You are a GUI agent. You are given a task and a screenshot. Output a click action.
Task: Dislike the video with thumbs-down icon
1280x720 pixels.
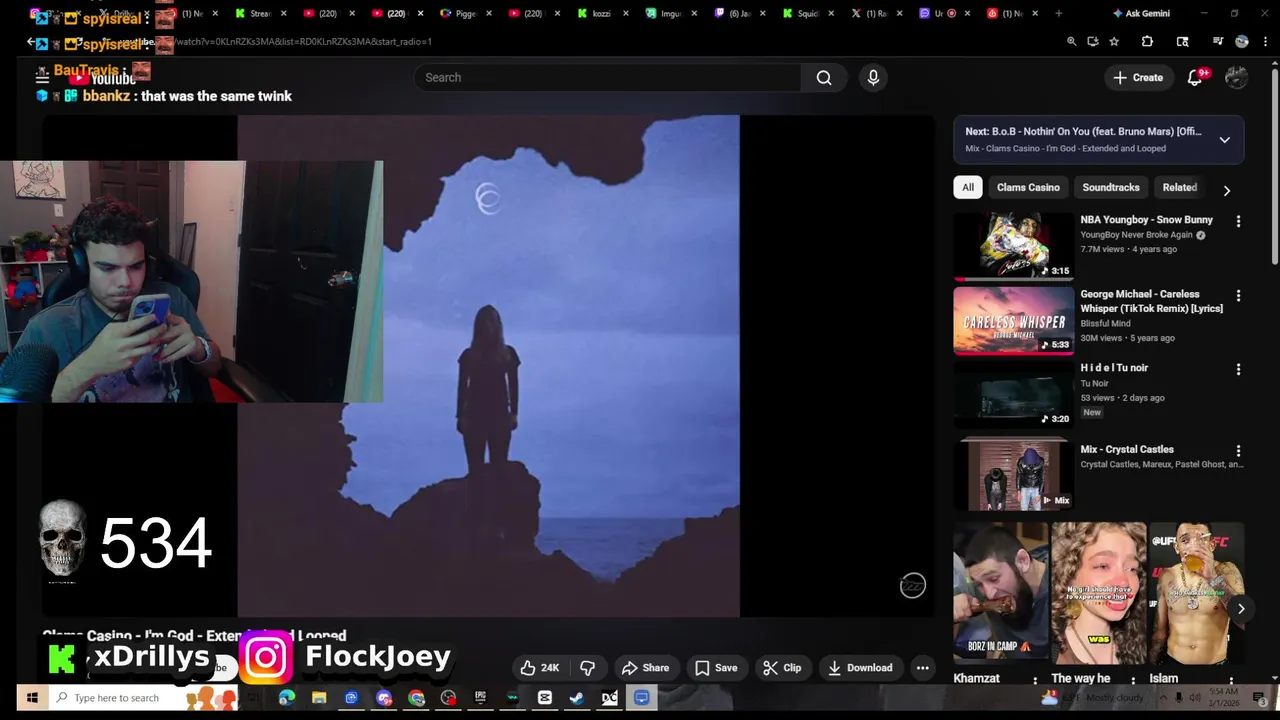pyautogui.click(x=588, y=668)
